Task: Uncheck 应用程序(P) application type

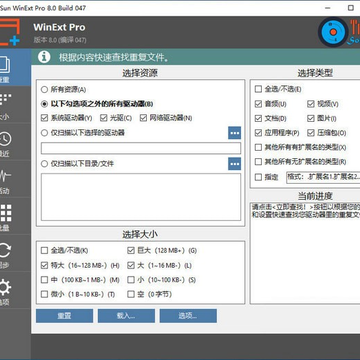Action: point(258,133)
